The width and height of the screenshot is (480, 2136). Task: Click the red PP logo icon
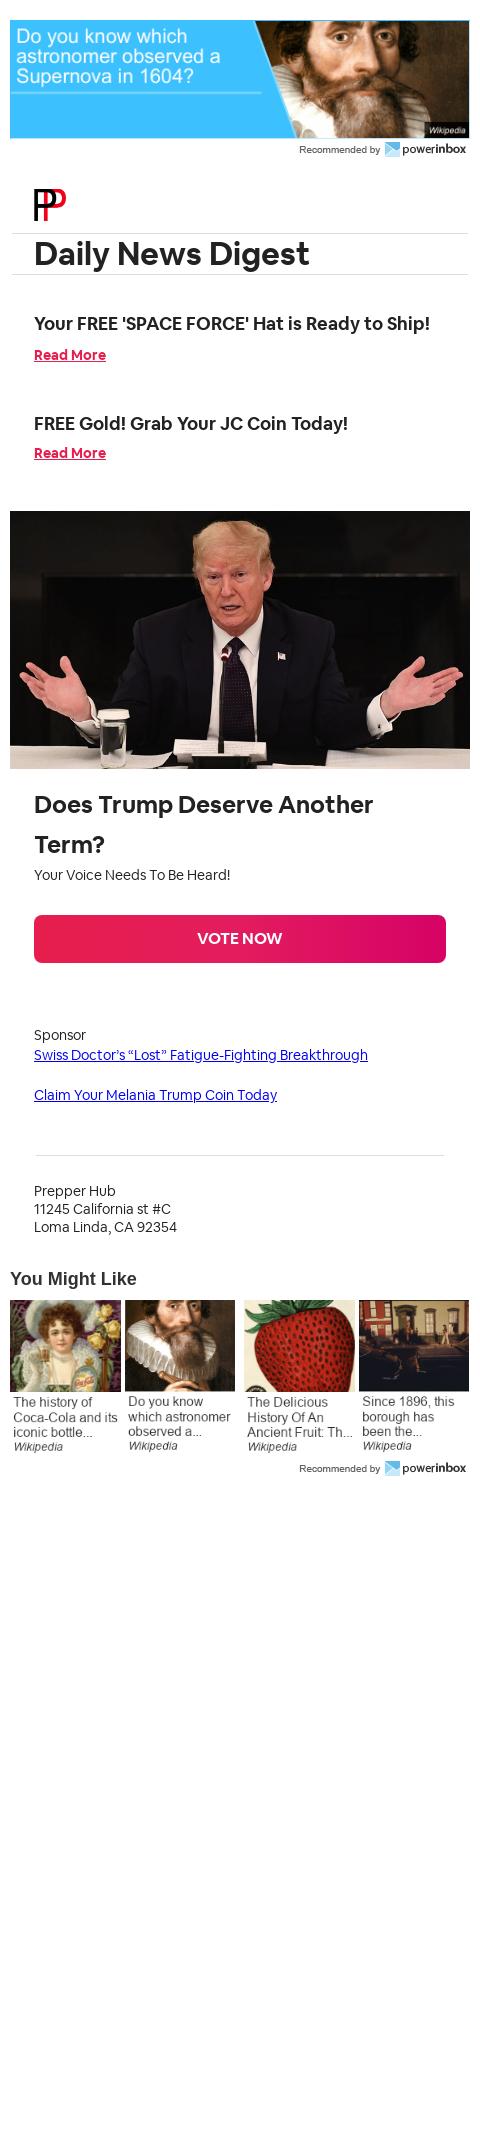pos(50,204)
